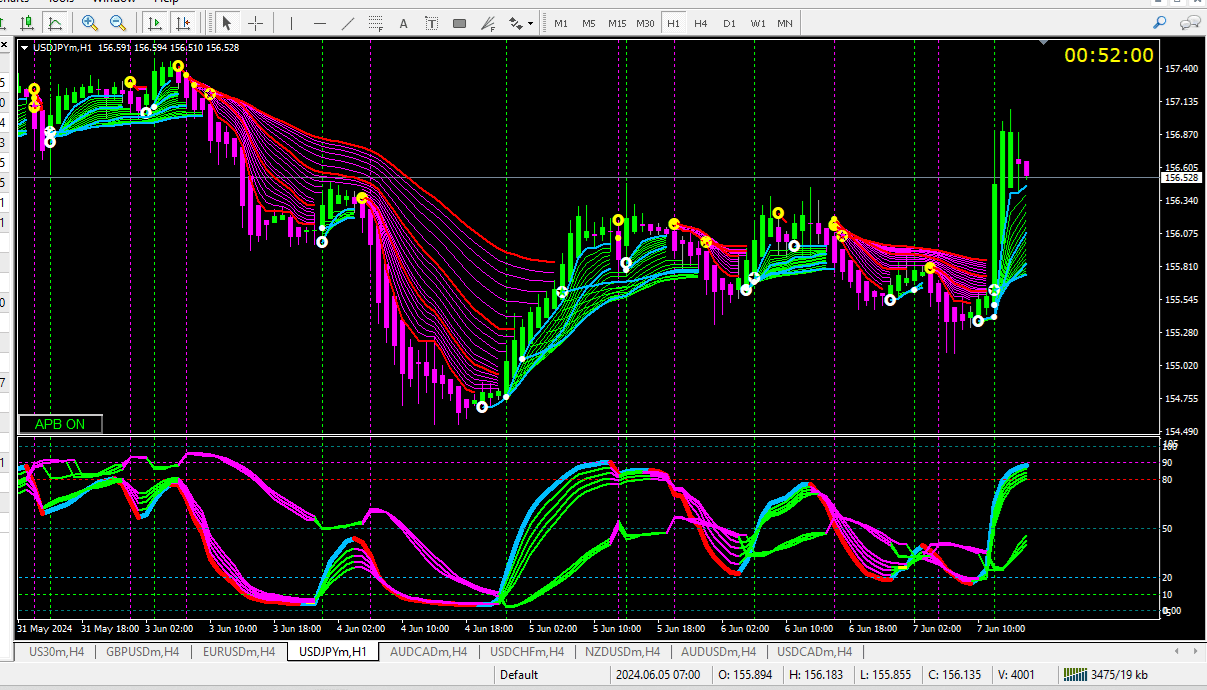This screenshot has height=690, width=1207.
Task: Switch timeframe to M30
Action: tap(645, 23)
